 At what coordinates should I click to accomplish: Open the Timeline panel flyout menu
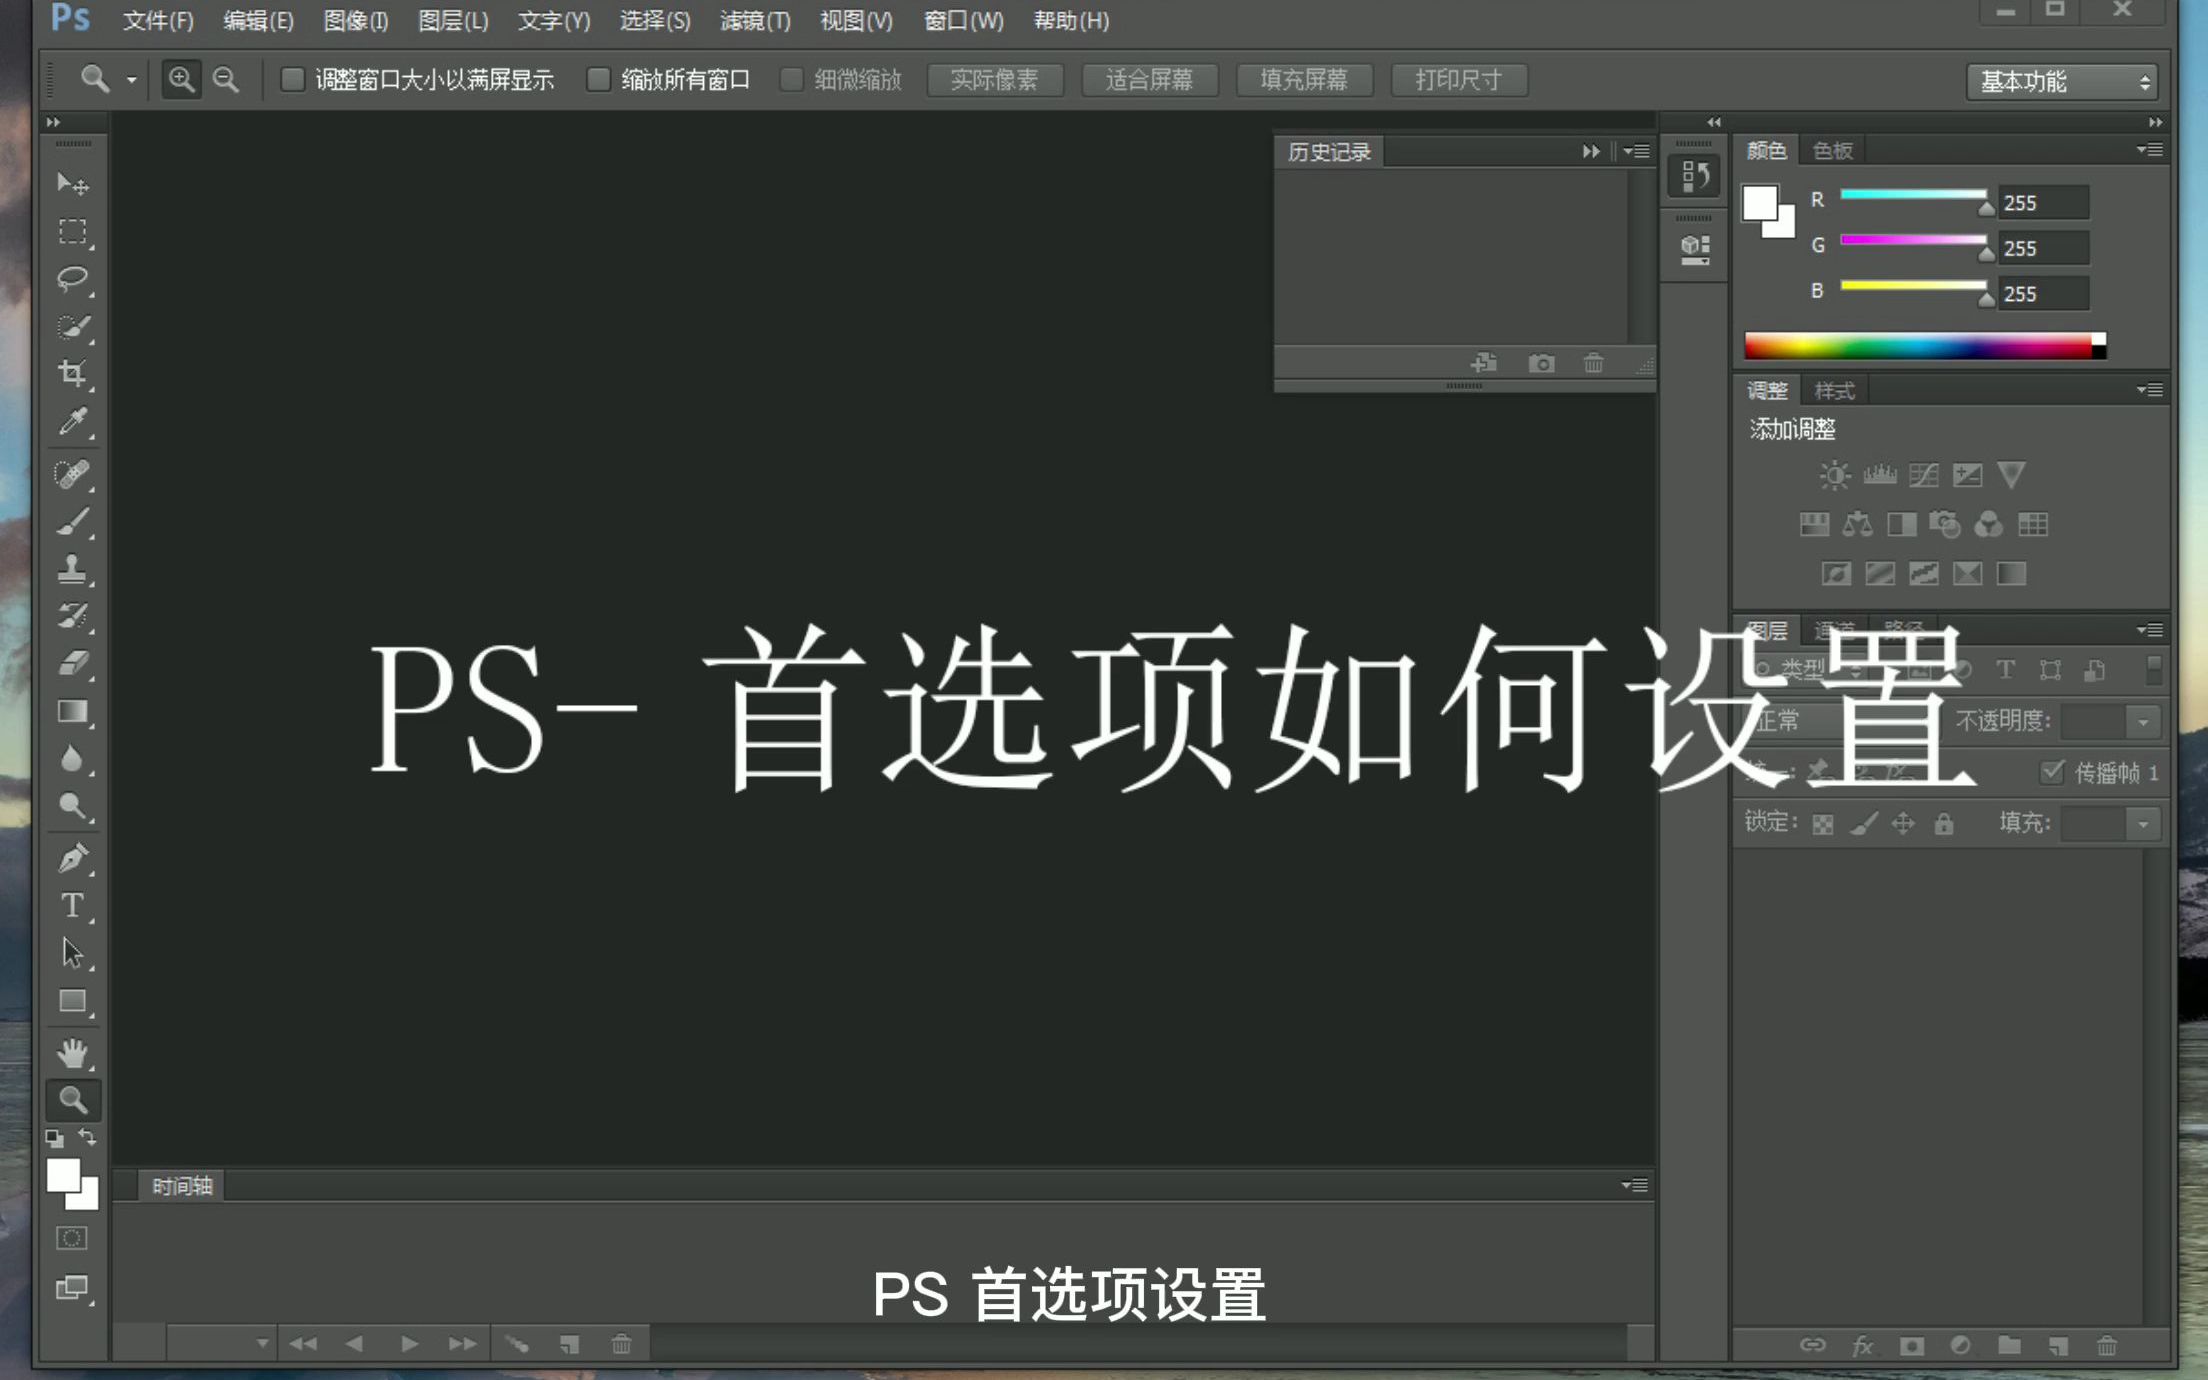[x=1635, y=1185]
